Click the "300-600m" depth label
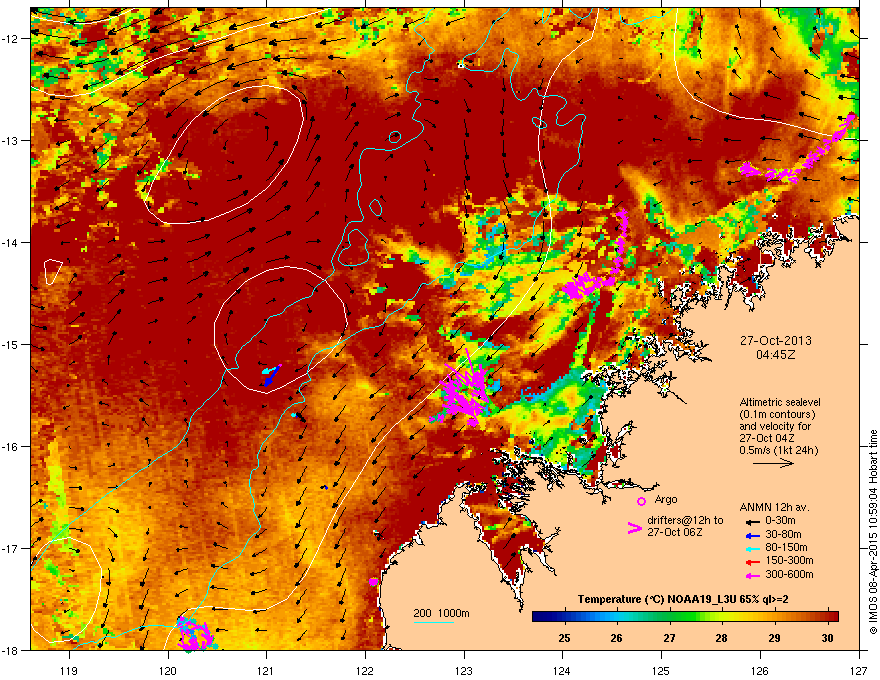Viewport: 880px width, 680px height. pos(789,574)
